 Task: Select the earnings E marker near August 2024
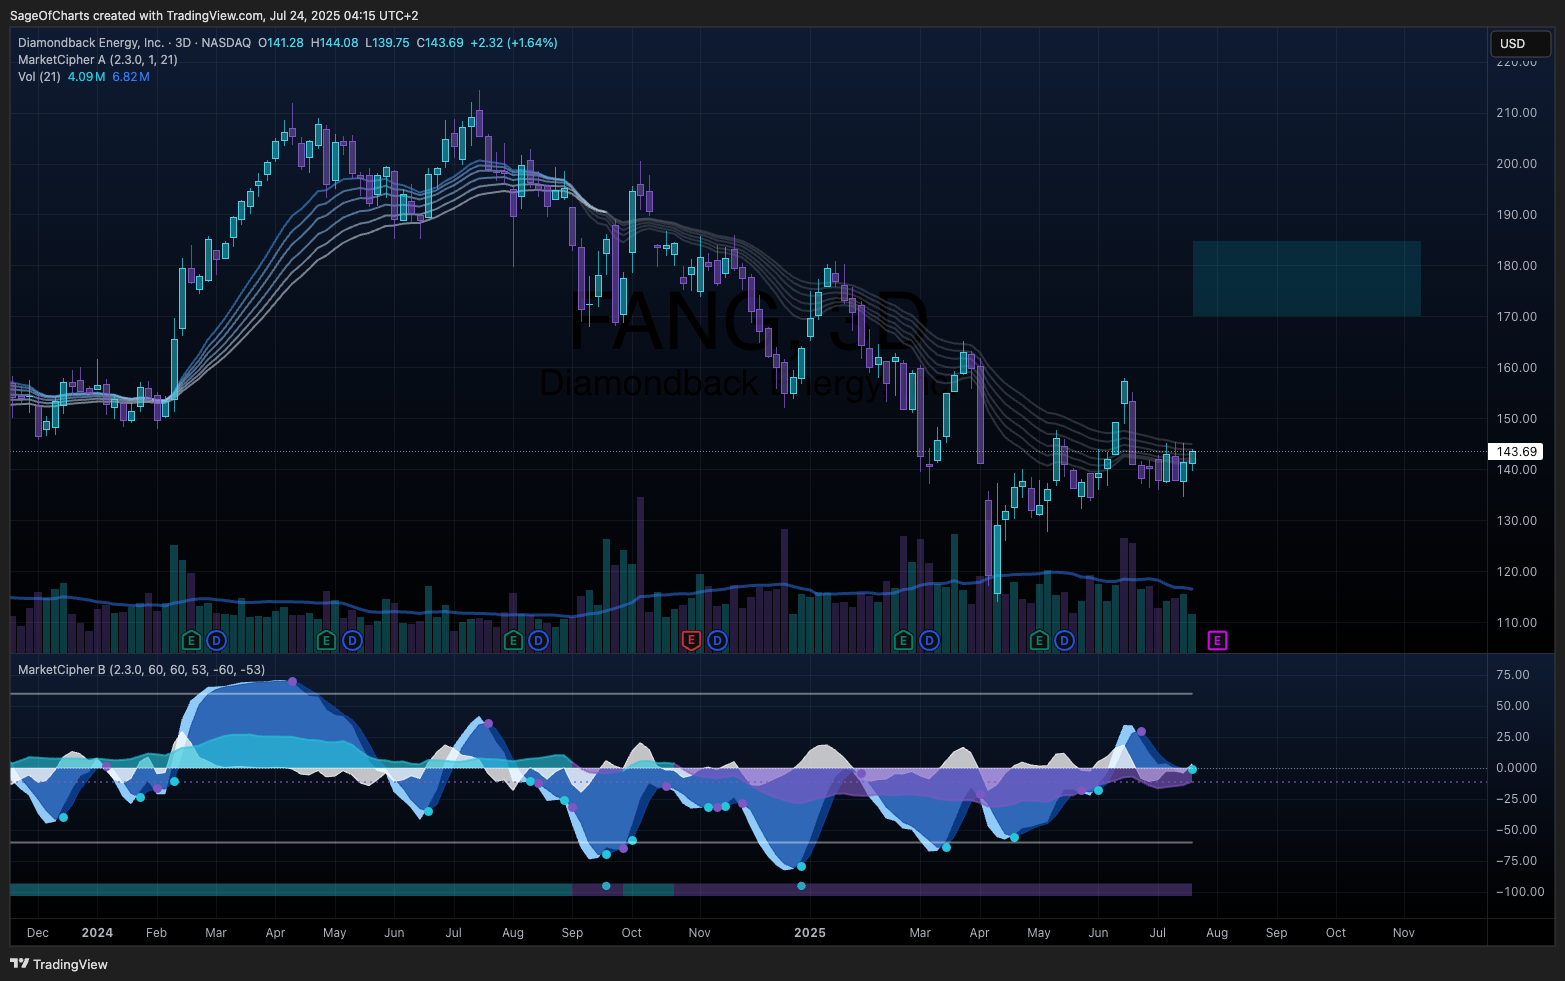pyautogui.click(x=513, y=640)
